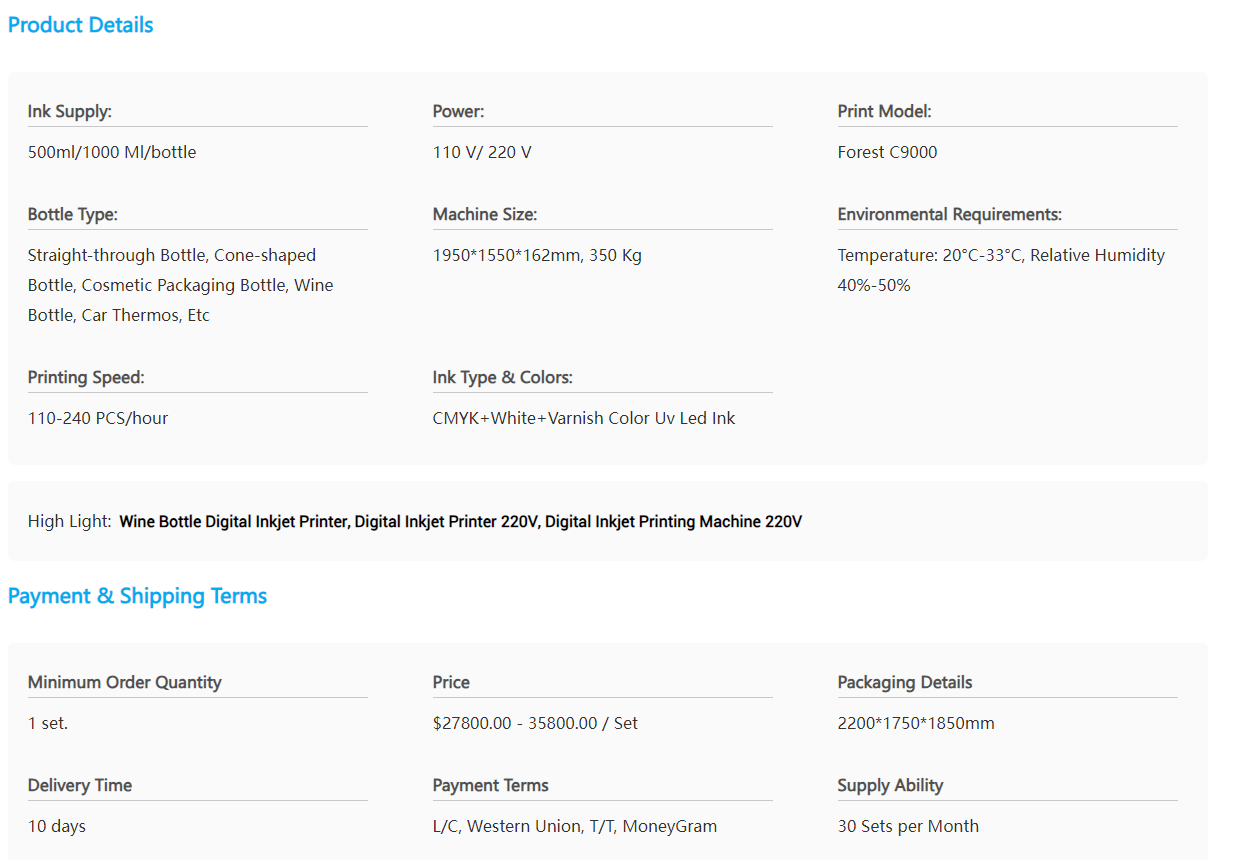The image size is (1257, 860).
Task: Click the Payment & Shipping Terms heading
Action: (x=137, y=596)
